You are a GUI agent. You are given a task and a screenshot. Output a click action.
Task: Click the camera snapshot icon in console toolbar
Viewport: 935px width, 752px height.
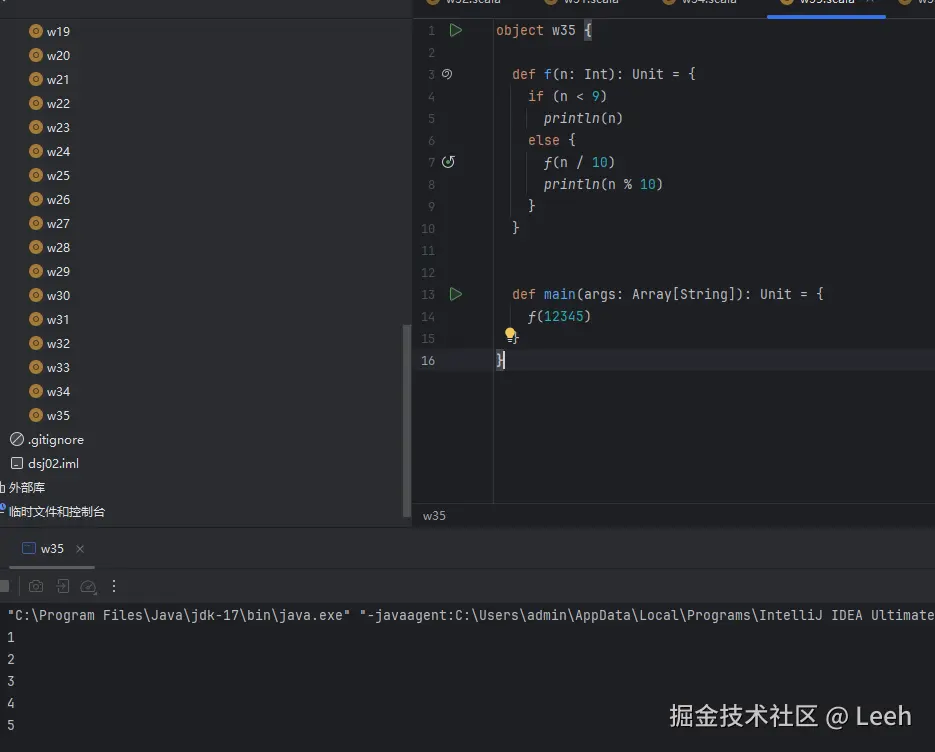36,586
